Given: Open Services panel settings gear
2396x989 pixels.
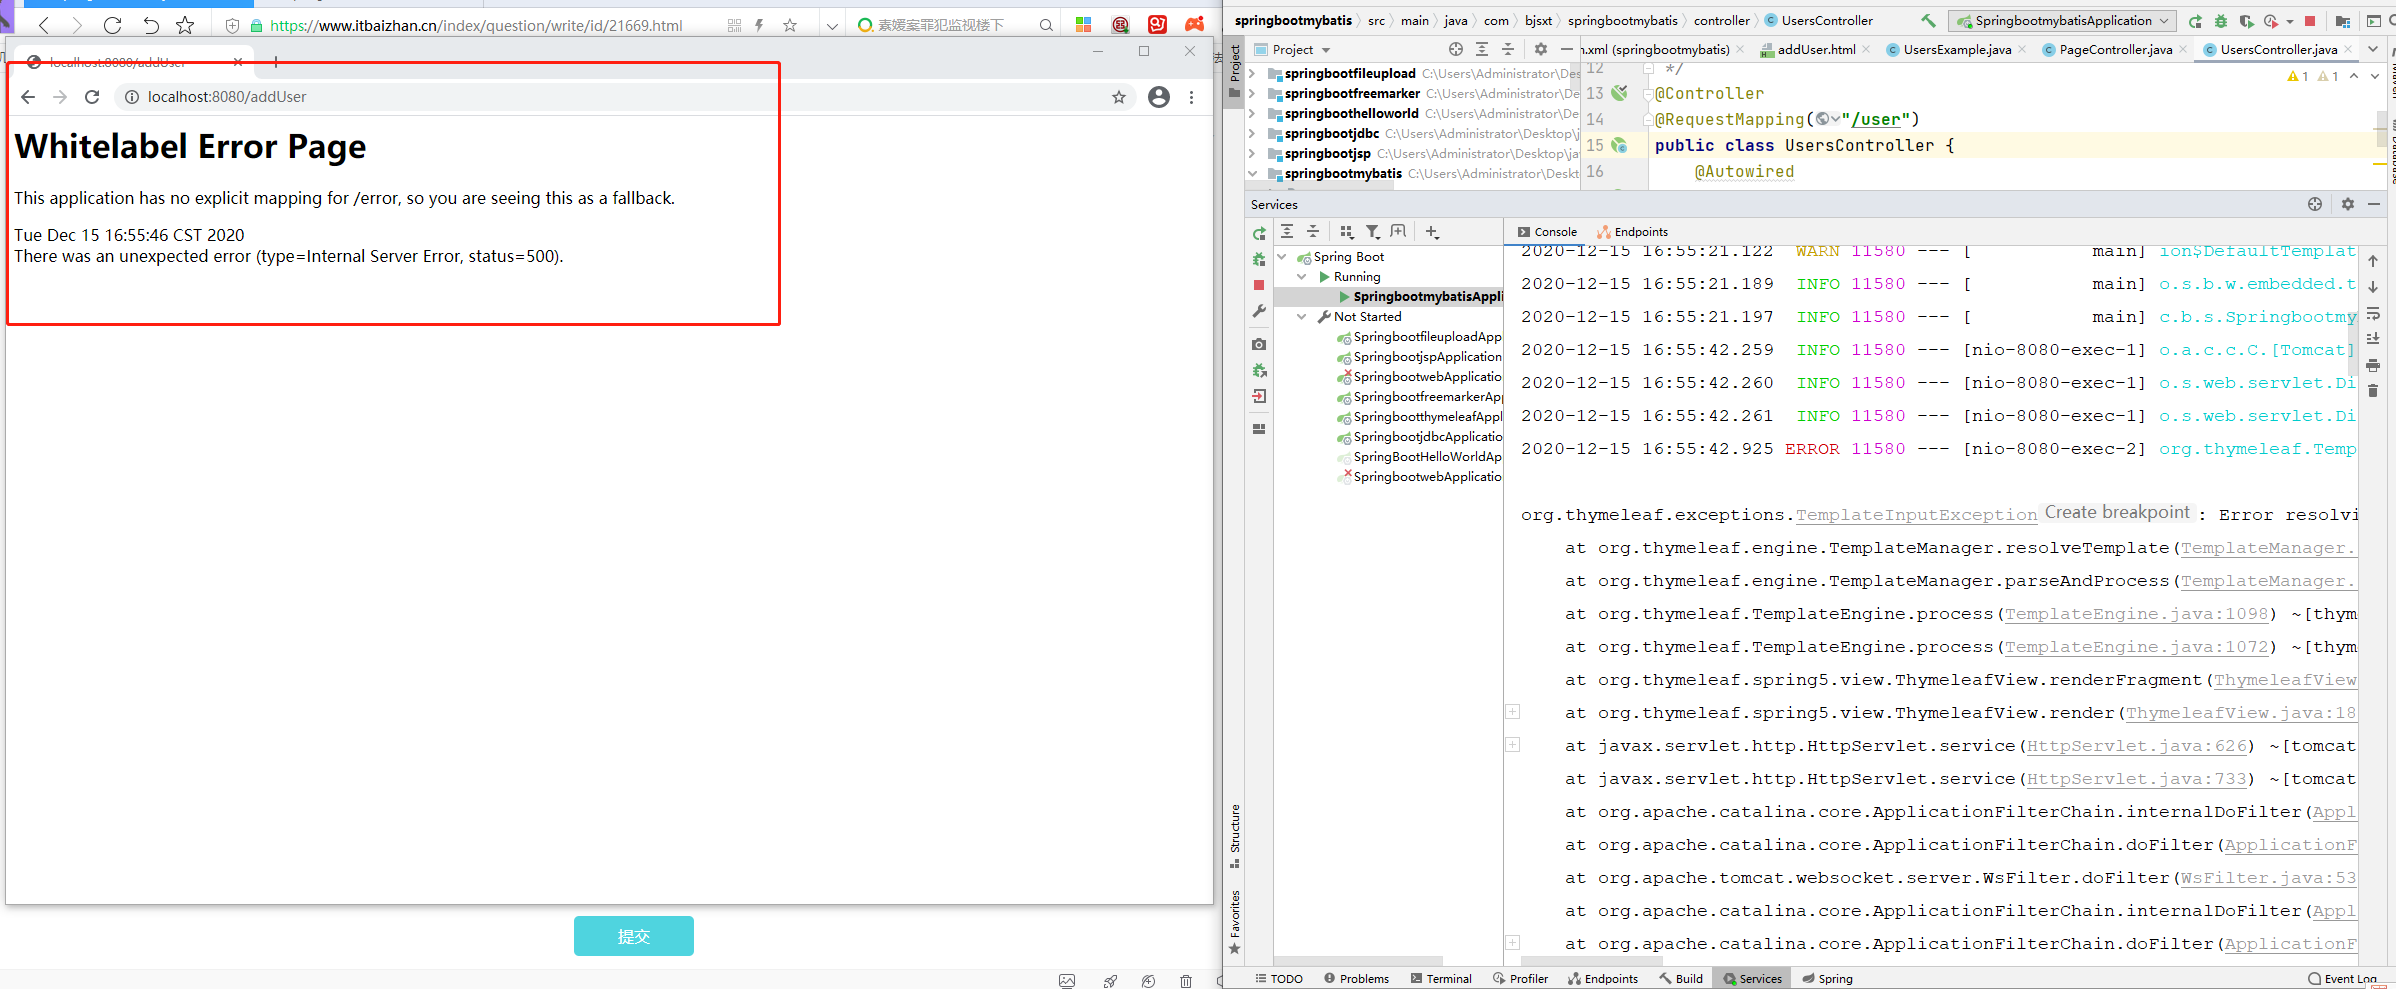Looking at the screenshot, I should (2348, 204).
